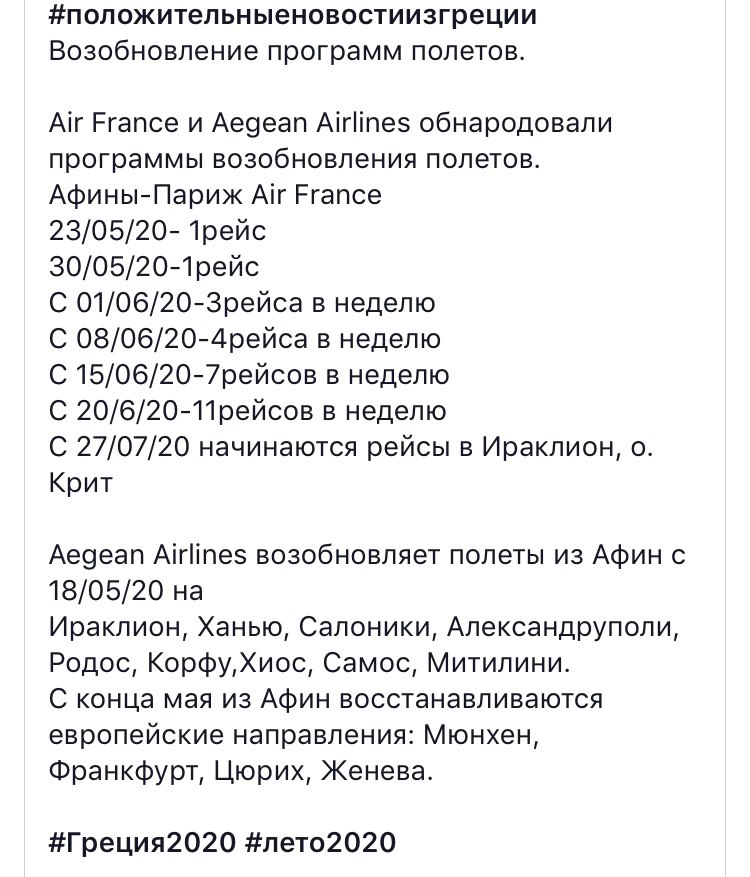This screenshot has width=750, height=877.
Task: Open the #лето2020 hashtag
Action: pyautogui.click(x=320, y=842)
